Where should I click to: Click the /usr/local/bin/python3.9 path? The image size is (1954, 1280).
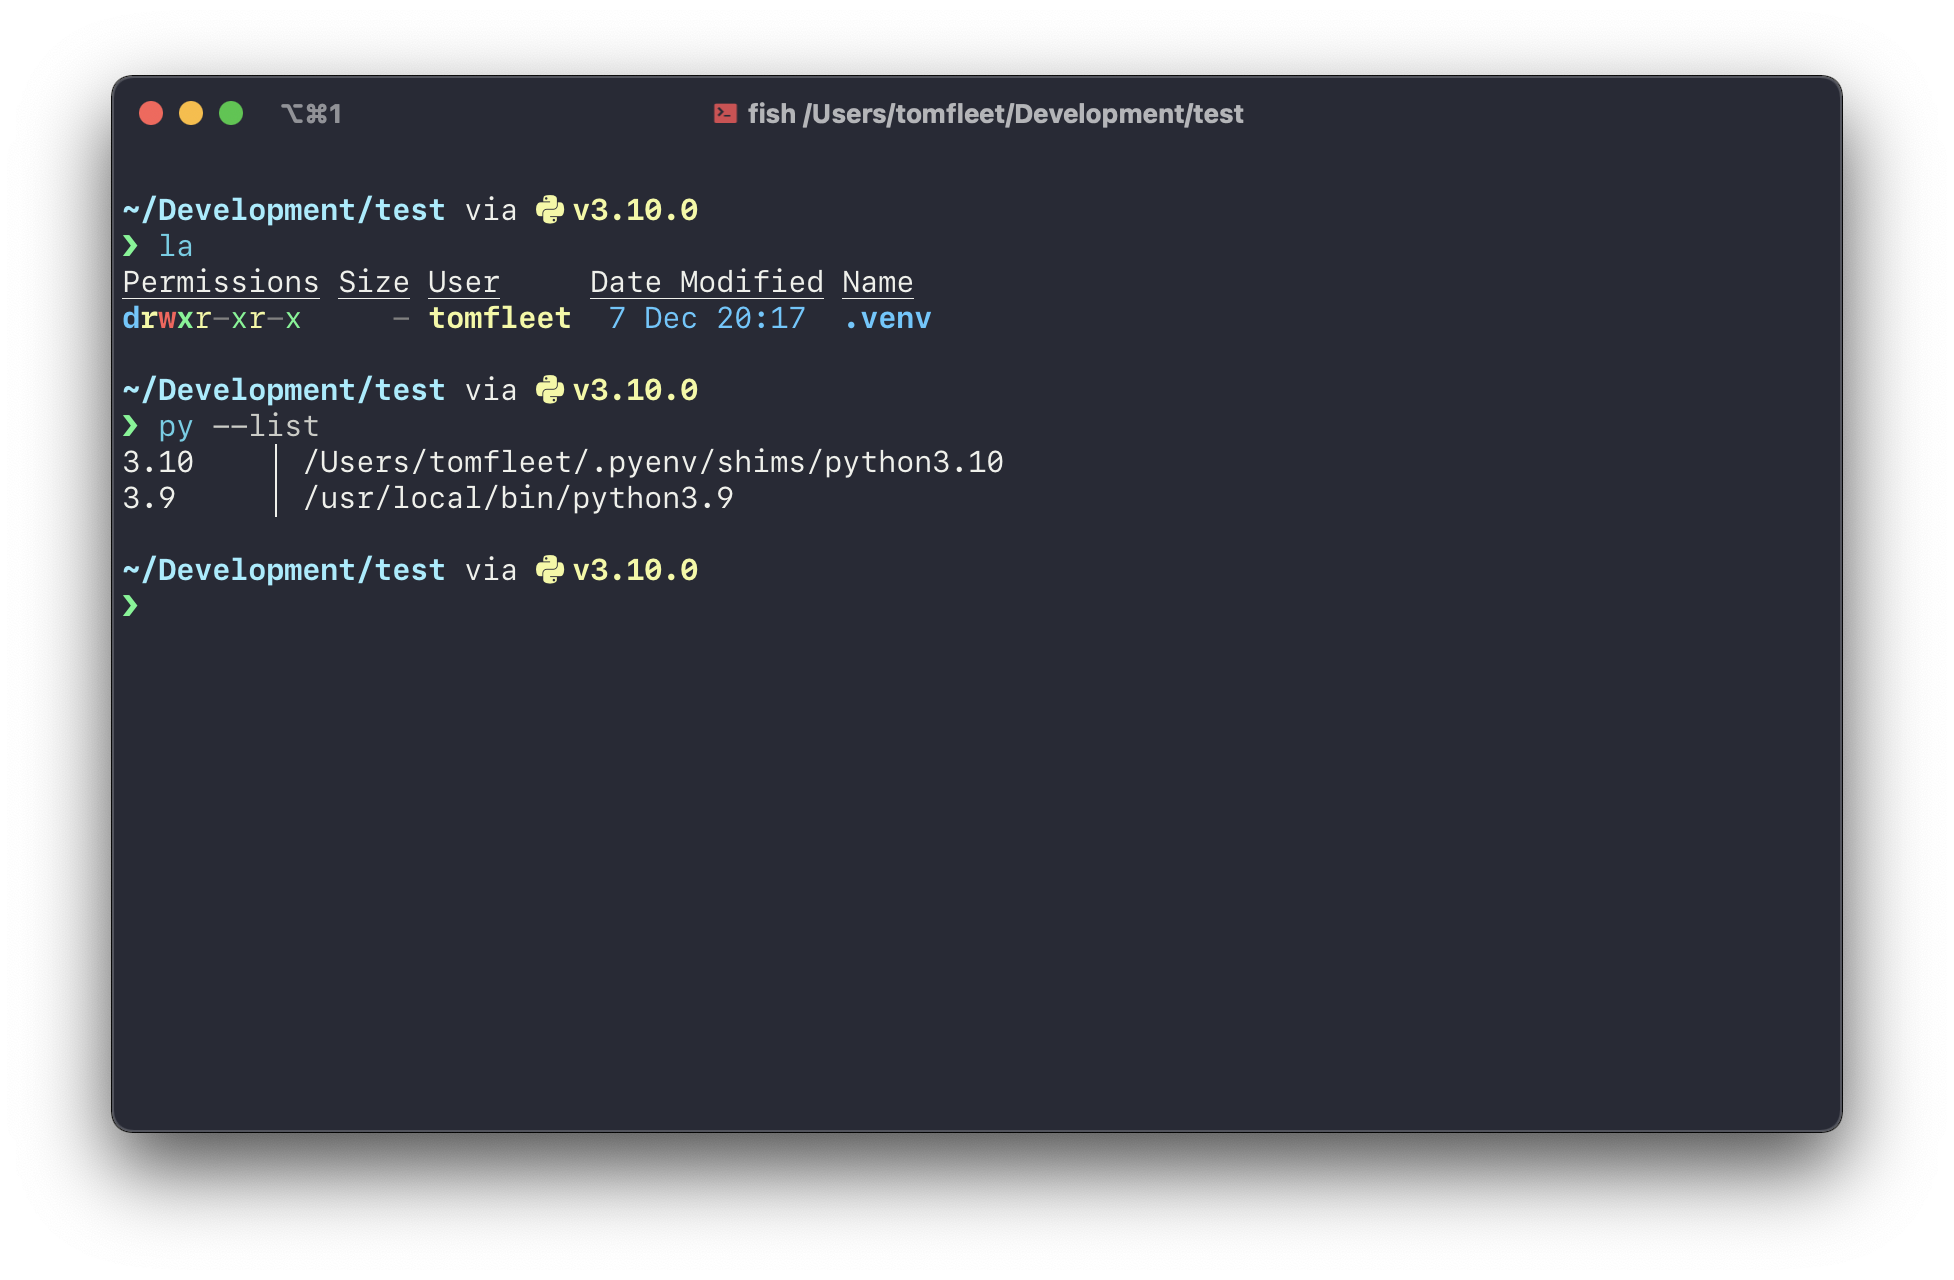click(x=519, y=497)
